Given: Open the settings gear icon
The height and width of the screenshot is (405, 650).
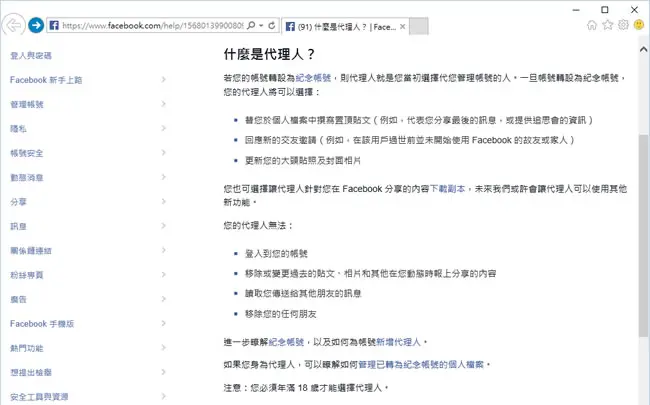Looking at the screenshot, I should click(623, 25).
